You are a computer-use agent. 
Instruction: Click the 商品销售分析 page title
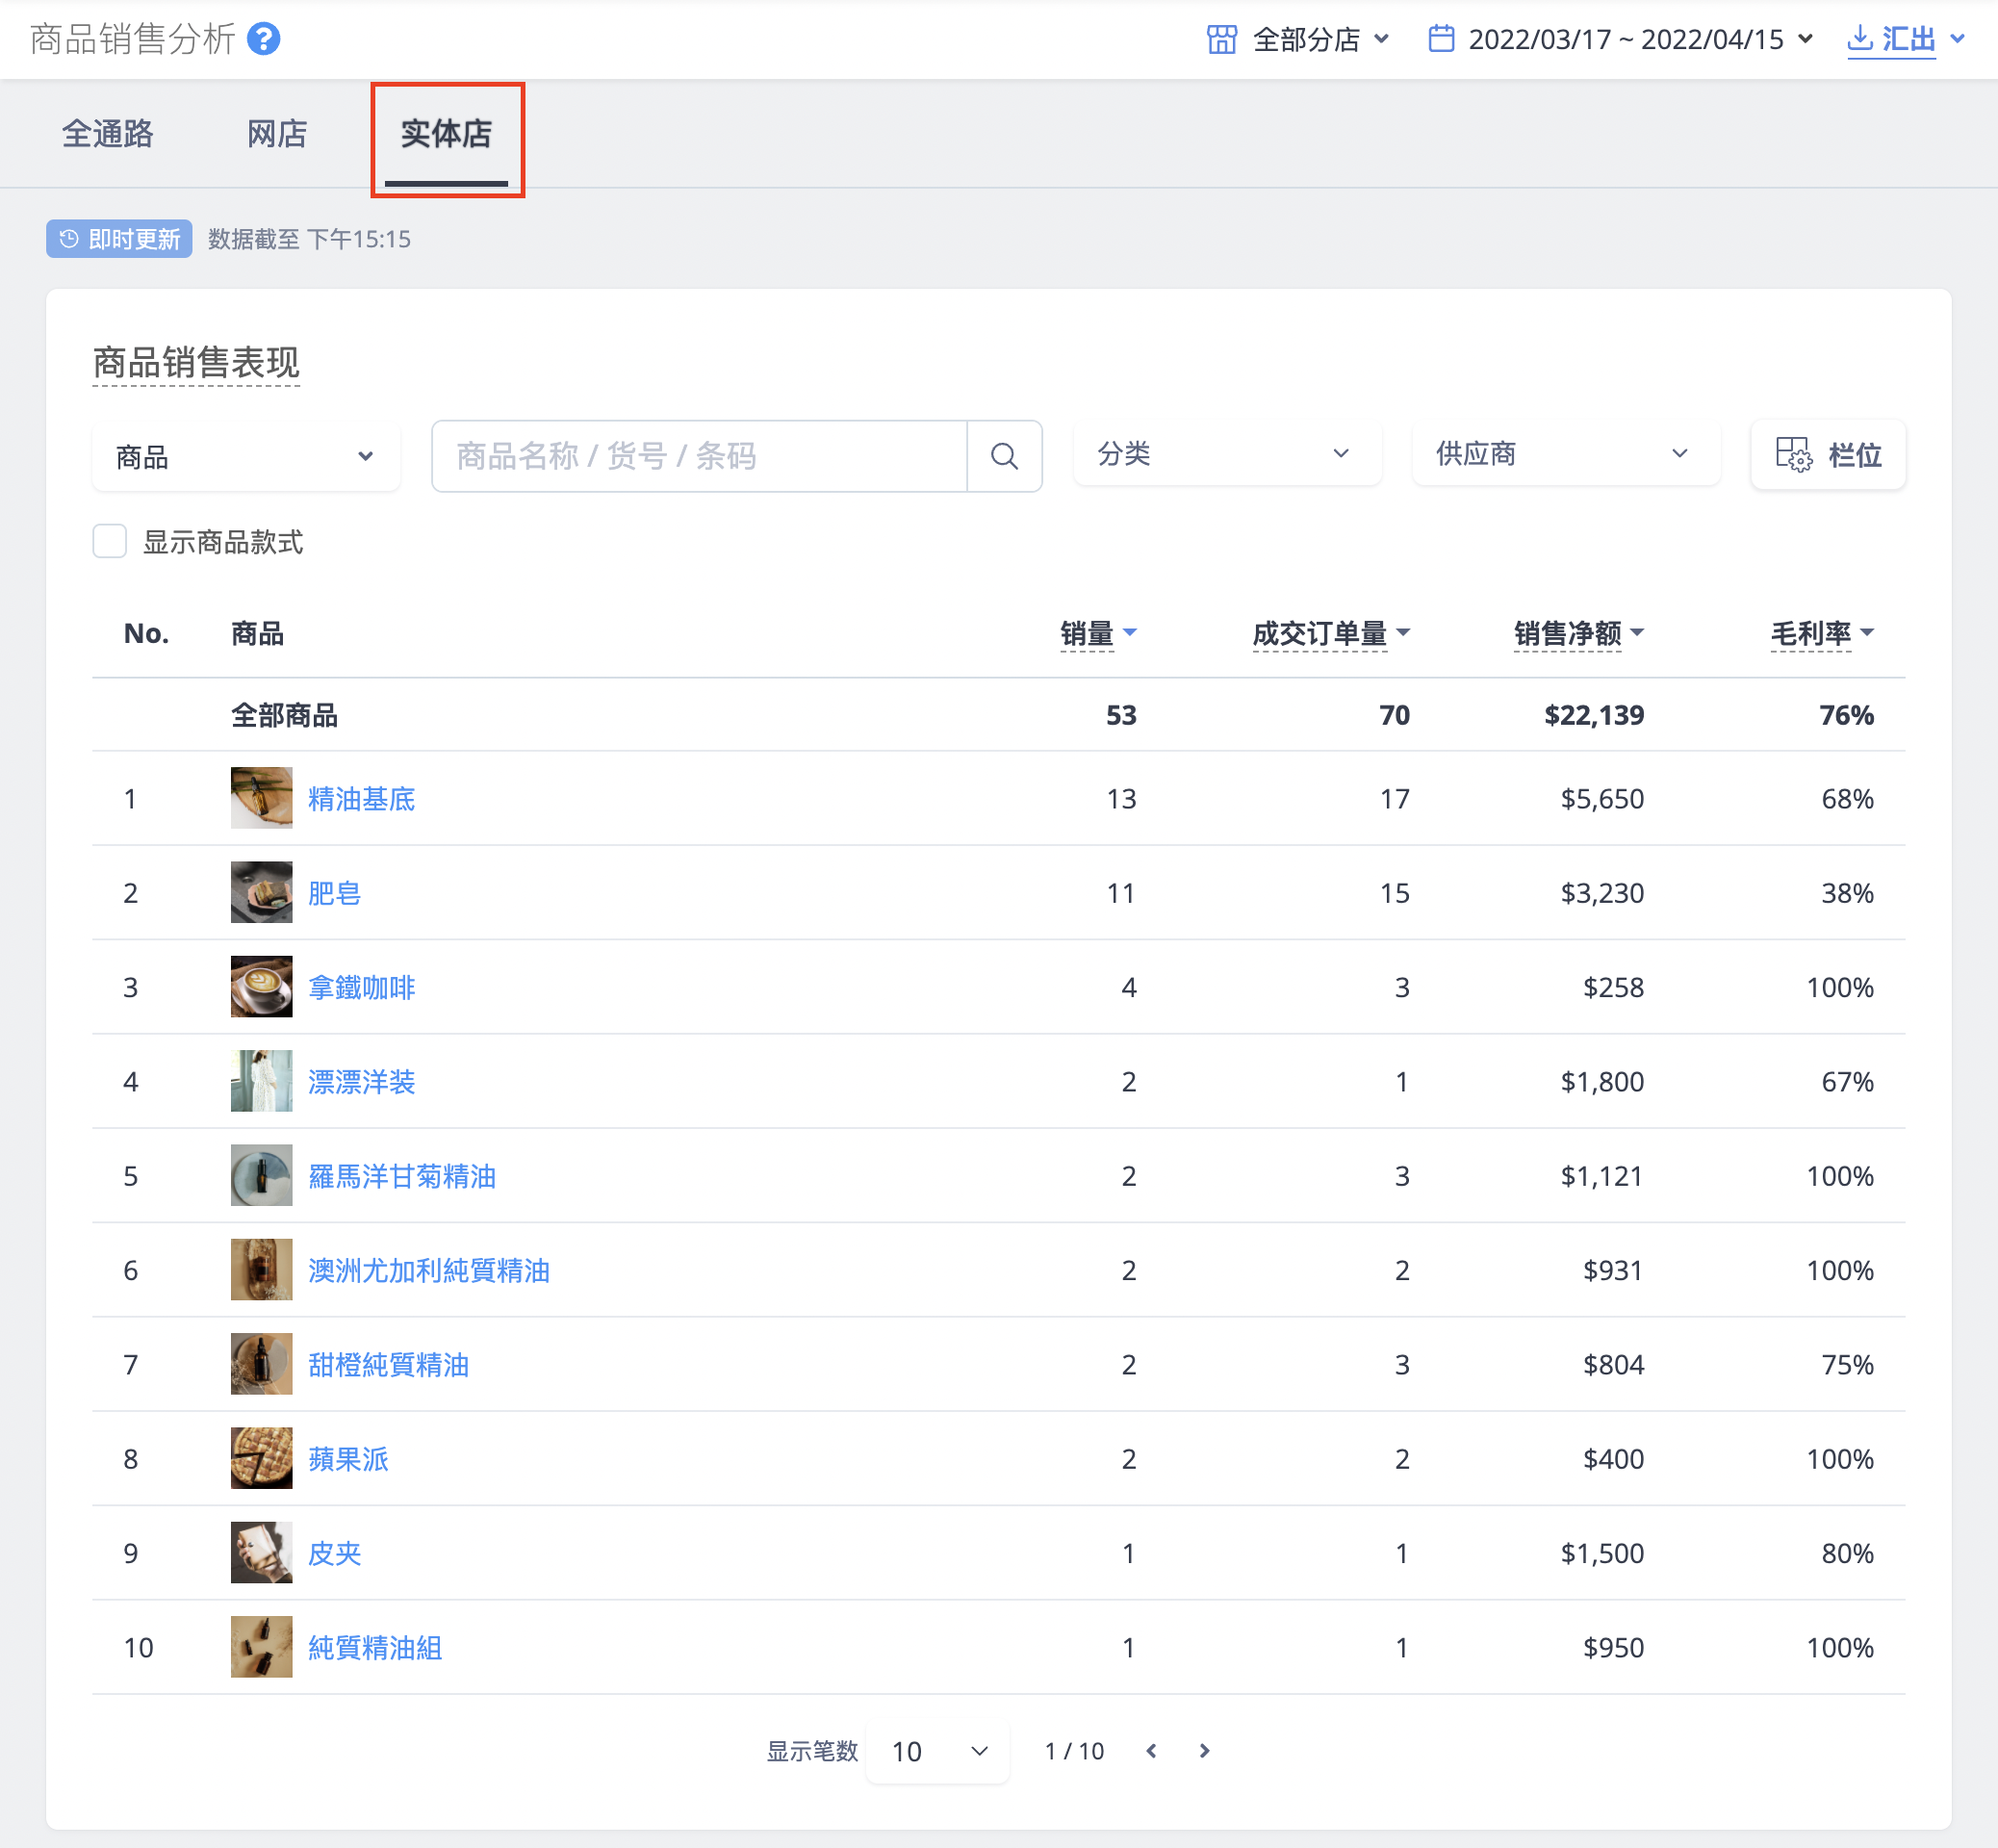click(133, 39)
